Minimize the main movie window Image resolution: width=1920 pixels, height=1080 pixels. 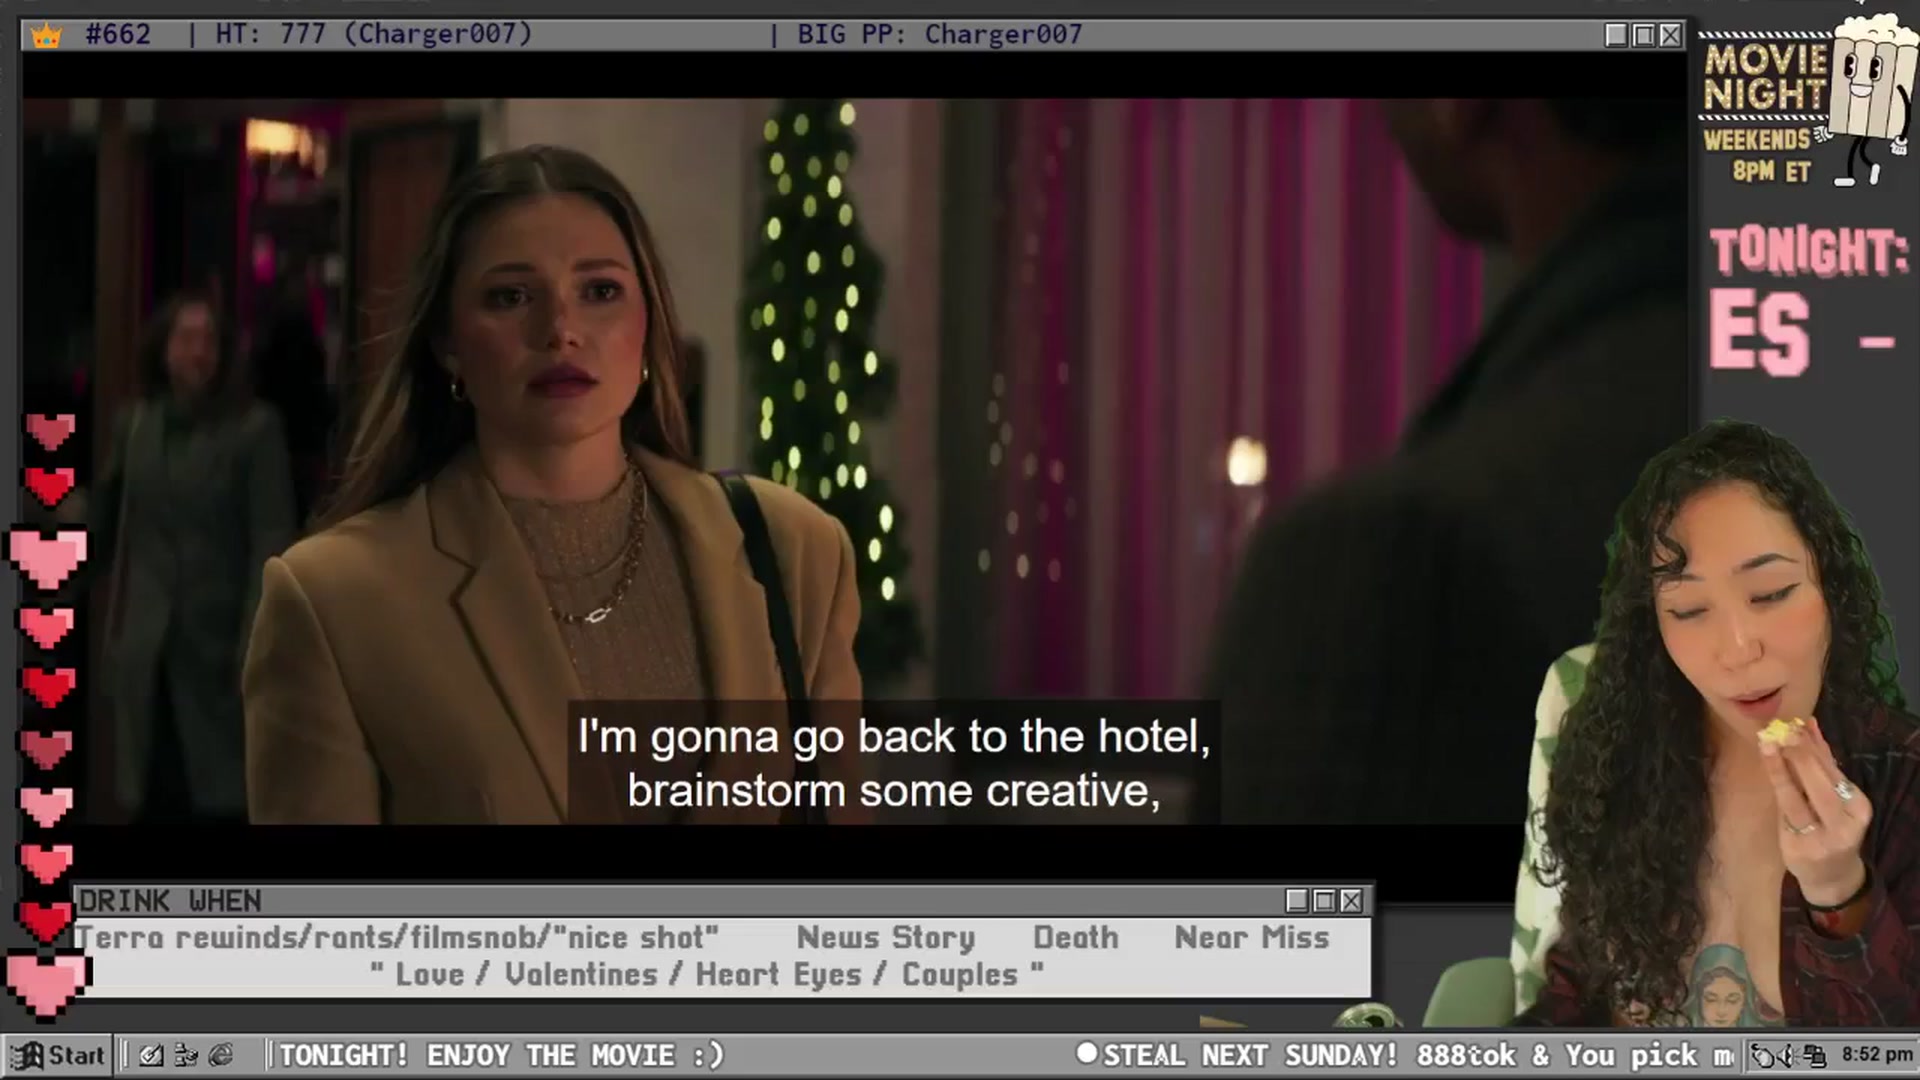[x=1616, y=35]
